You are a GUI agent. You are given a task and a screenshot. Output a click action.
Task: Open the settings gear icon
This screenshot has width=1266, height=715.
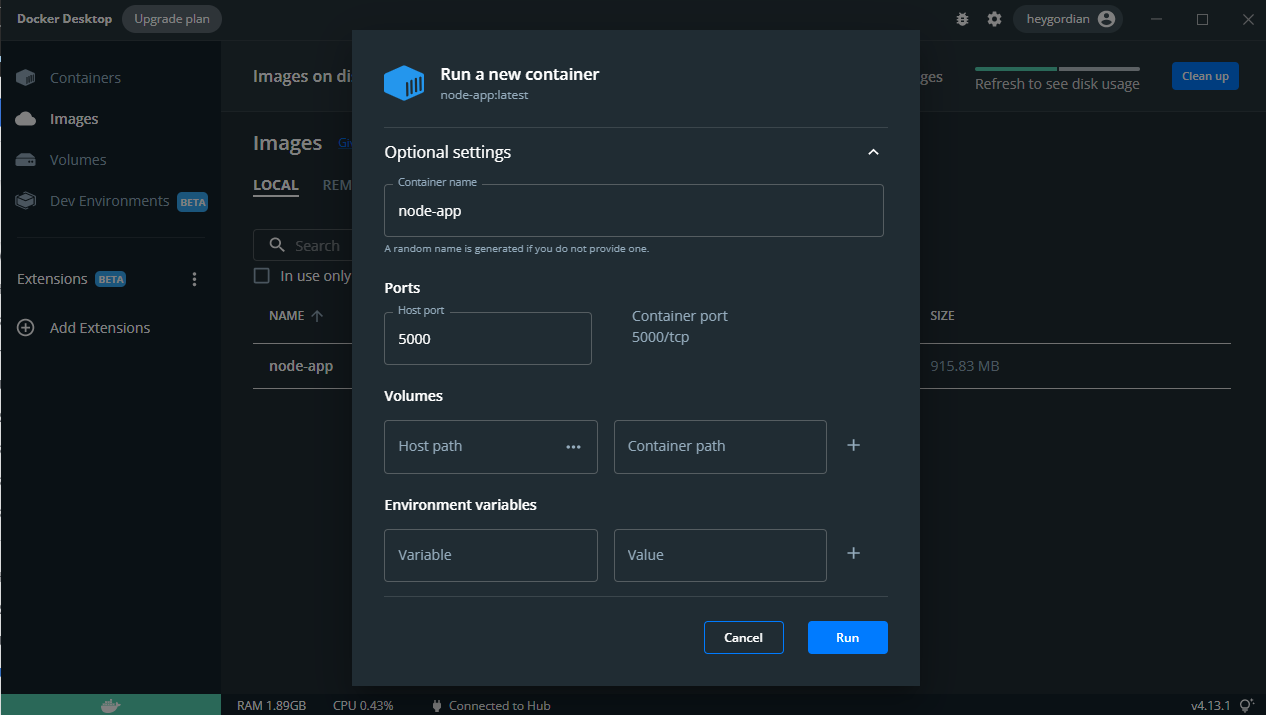click(x=994, y=19)
